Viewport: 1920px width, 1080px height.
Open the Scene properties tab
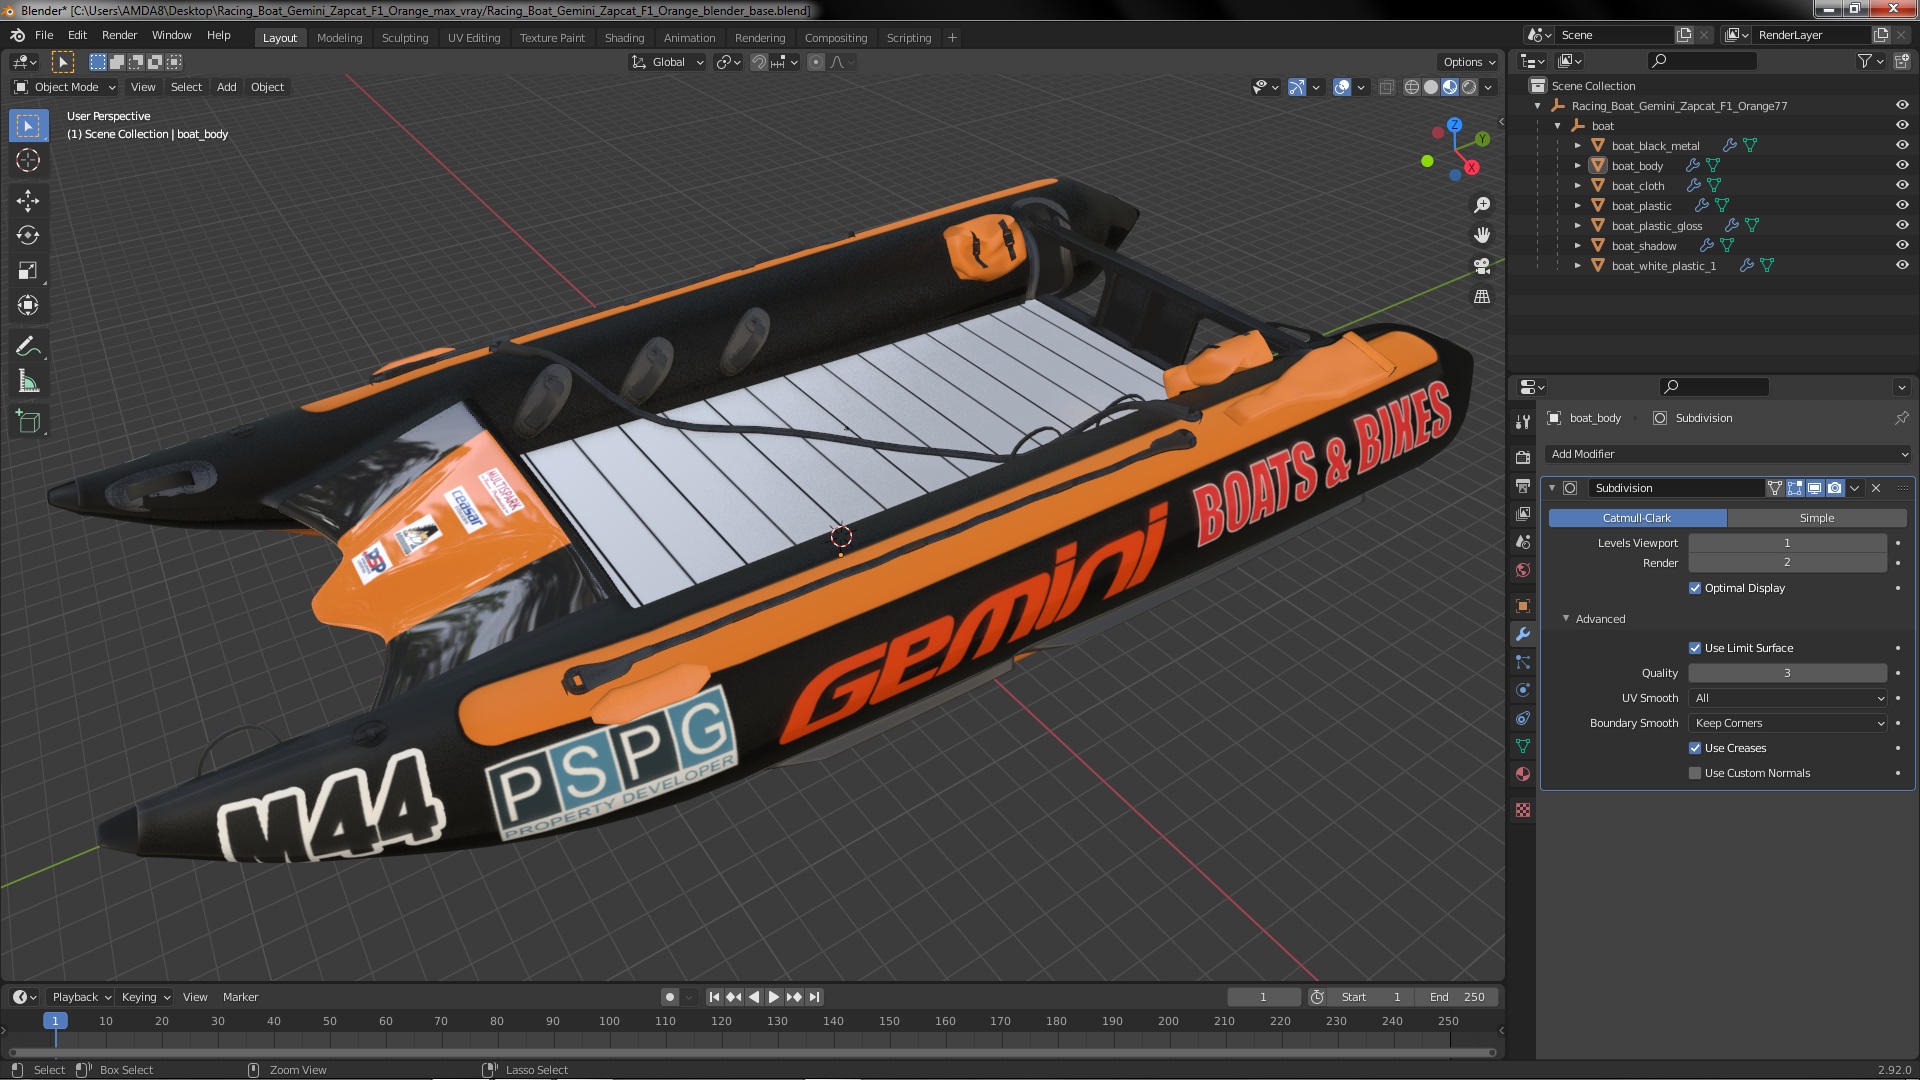click(x=1523, y=542)
